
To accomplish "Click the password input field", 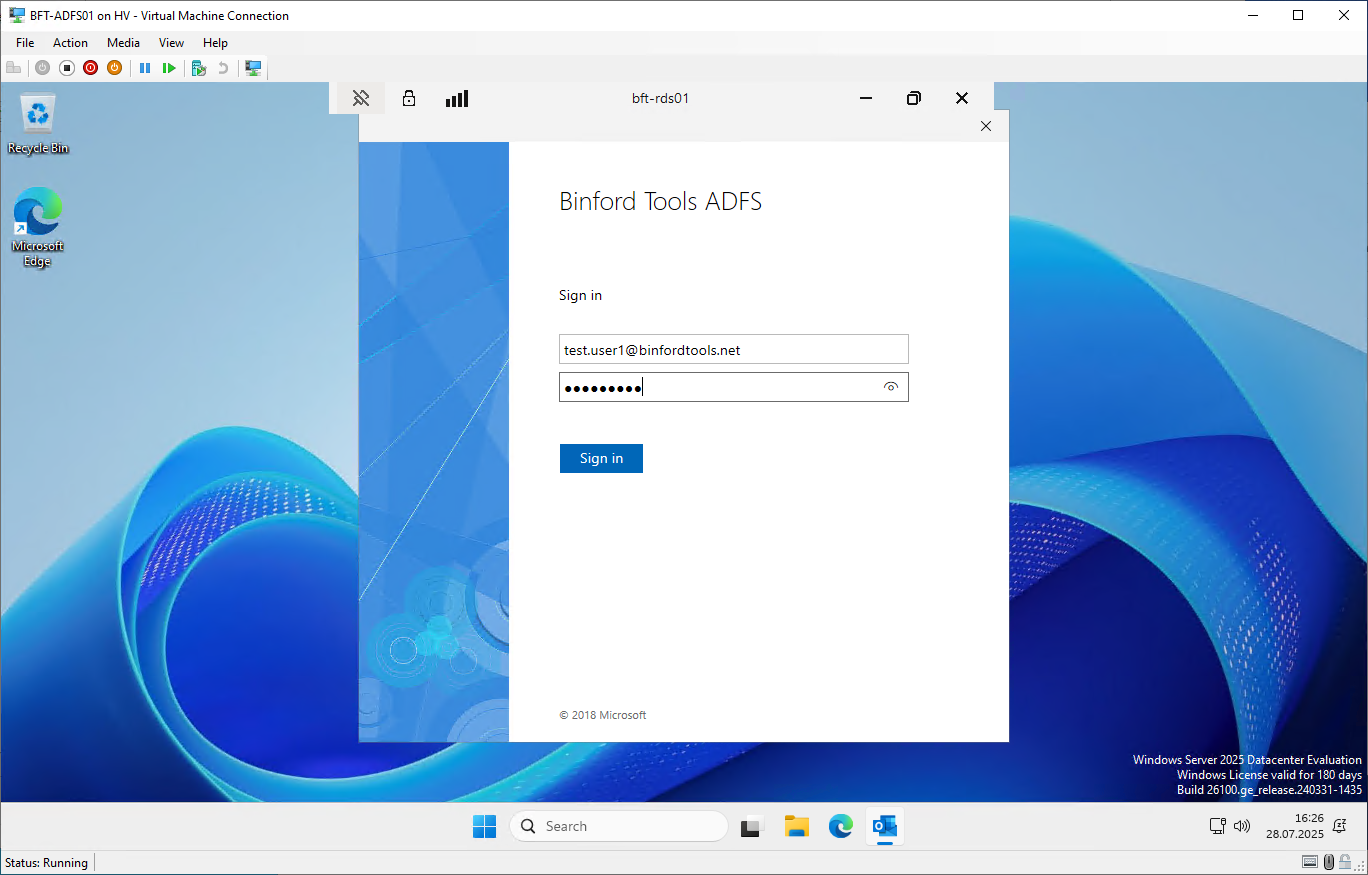I will (x=734, y=387).
